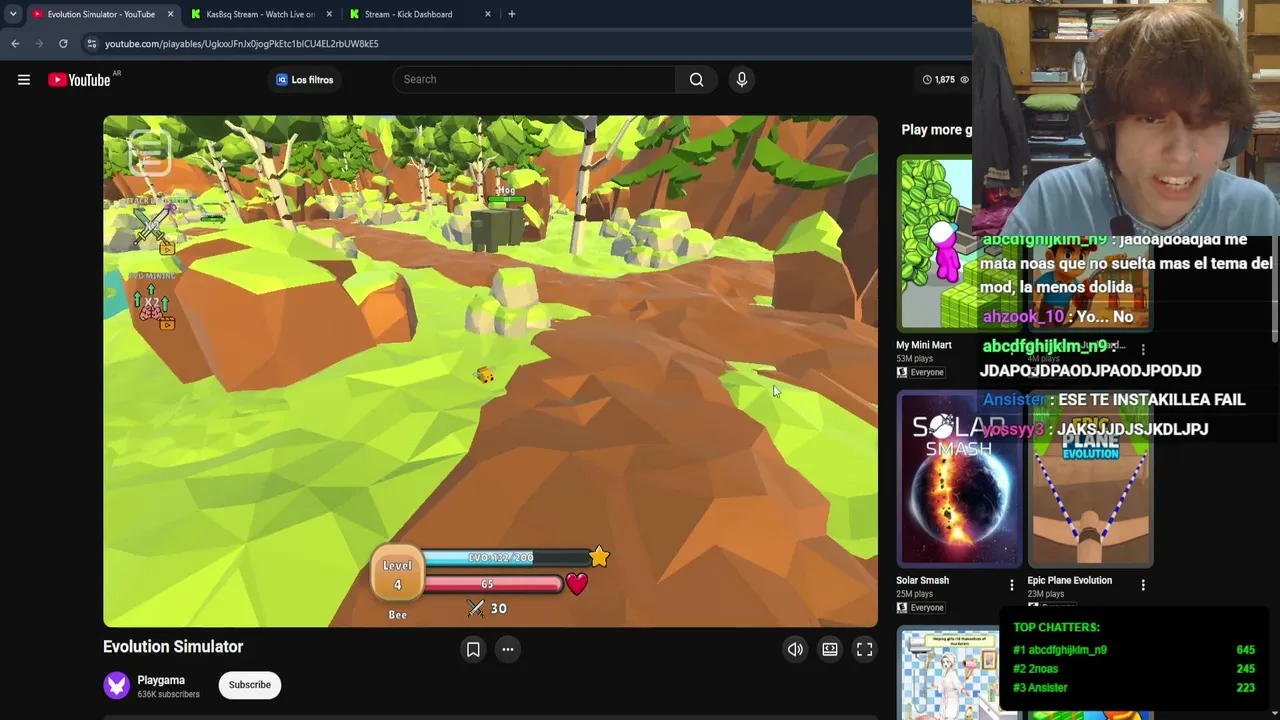Click the Los filtros extension button
Viewport: 1280px width, 720px height.
[305, 80]
